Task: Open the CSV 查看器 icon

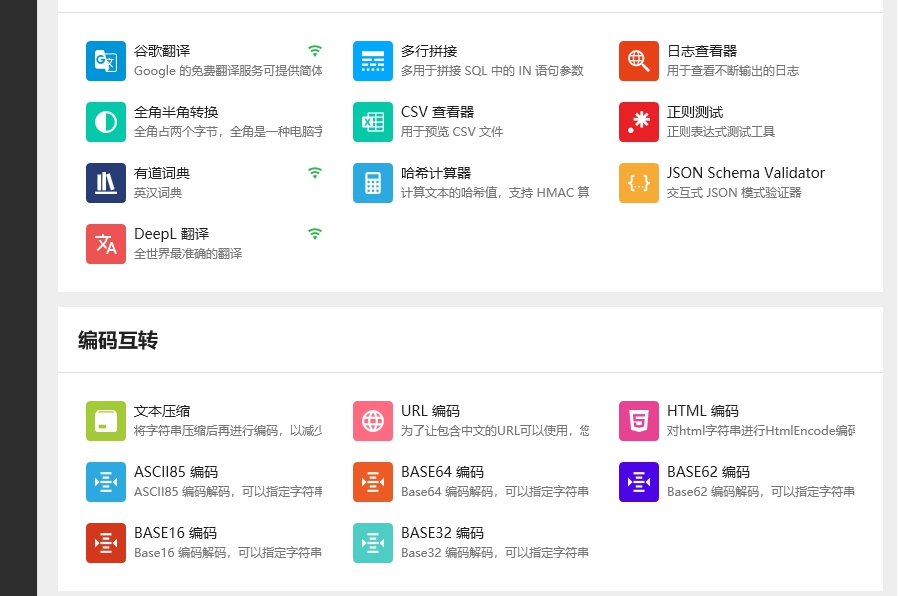Action: pyautogui.click(x=372, y=121)
